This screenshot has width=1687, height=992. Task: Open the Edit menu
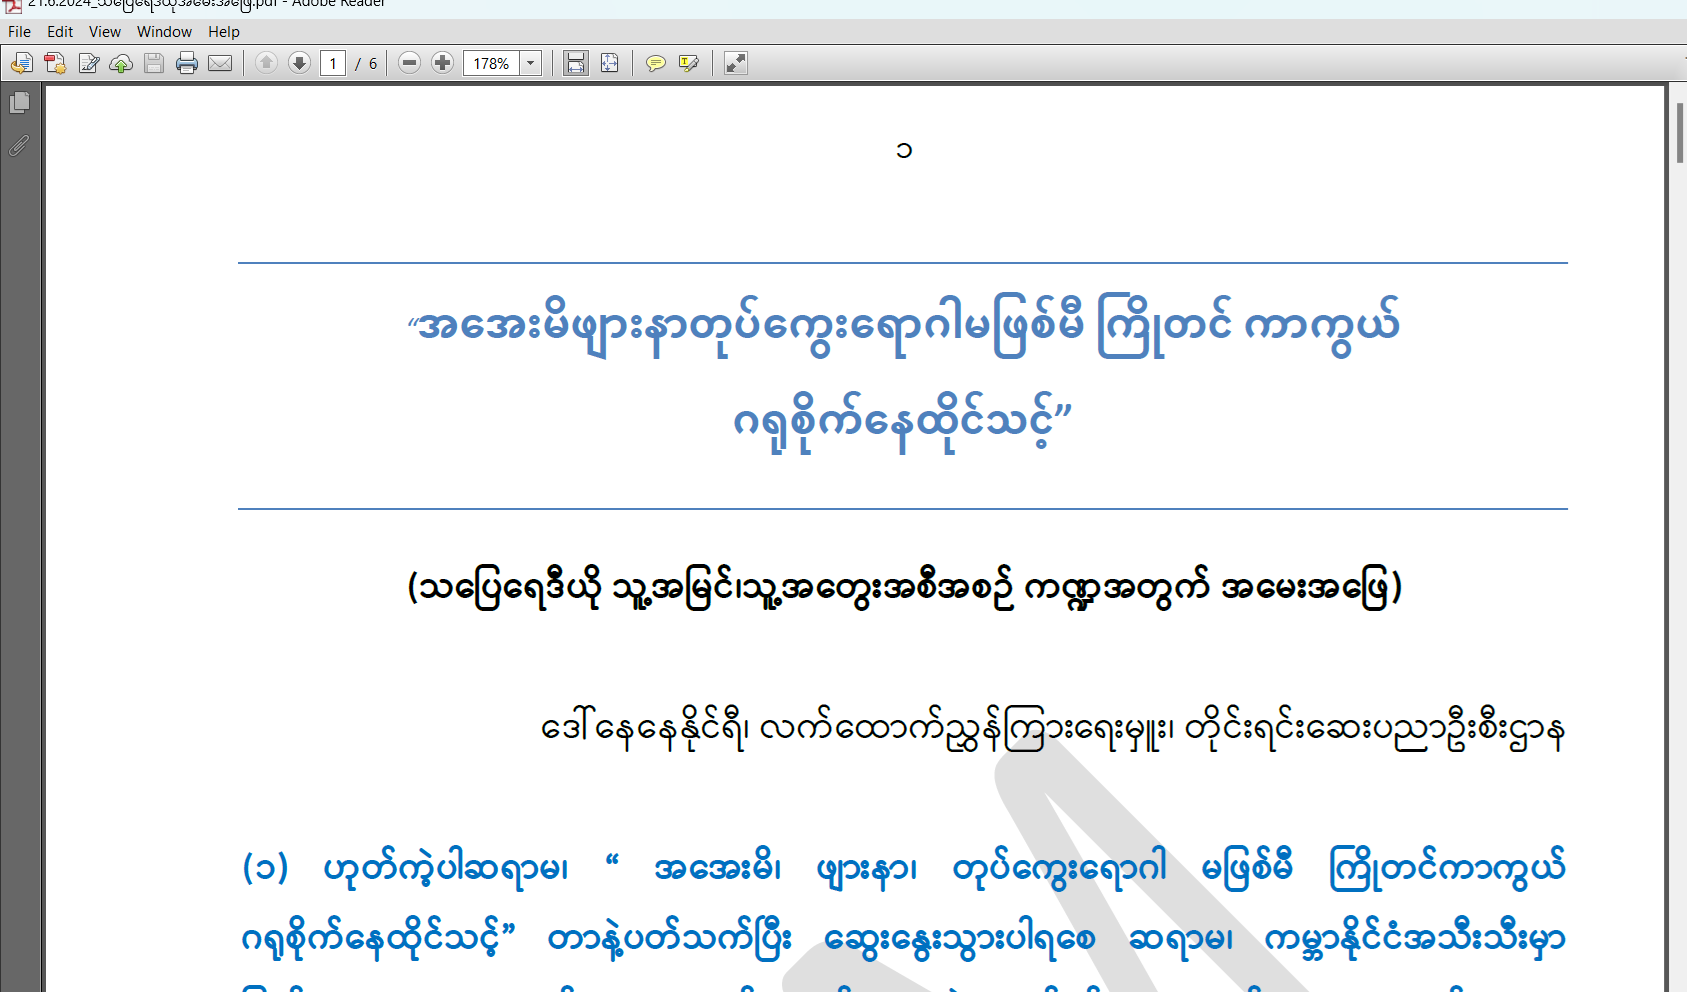[x=60, y=32]
